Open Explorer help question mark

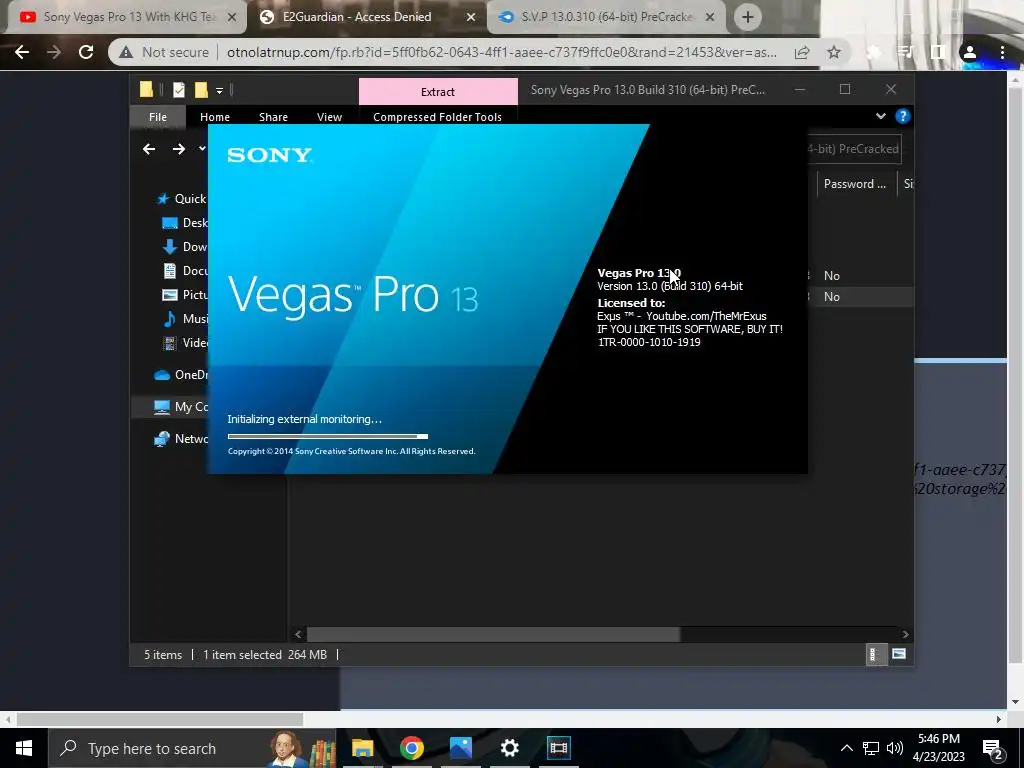click(x=903, y=116)
